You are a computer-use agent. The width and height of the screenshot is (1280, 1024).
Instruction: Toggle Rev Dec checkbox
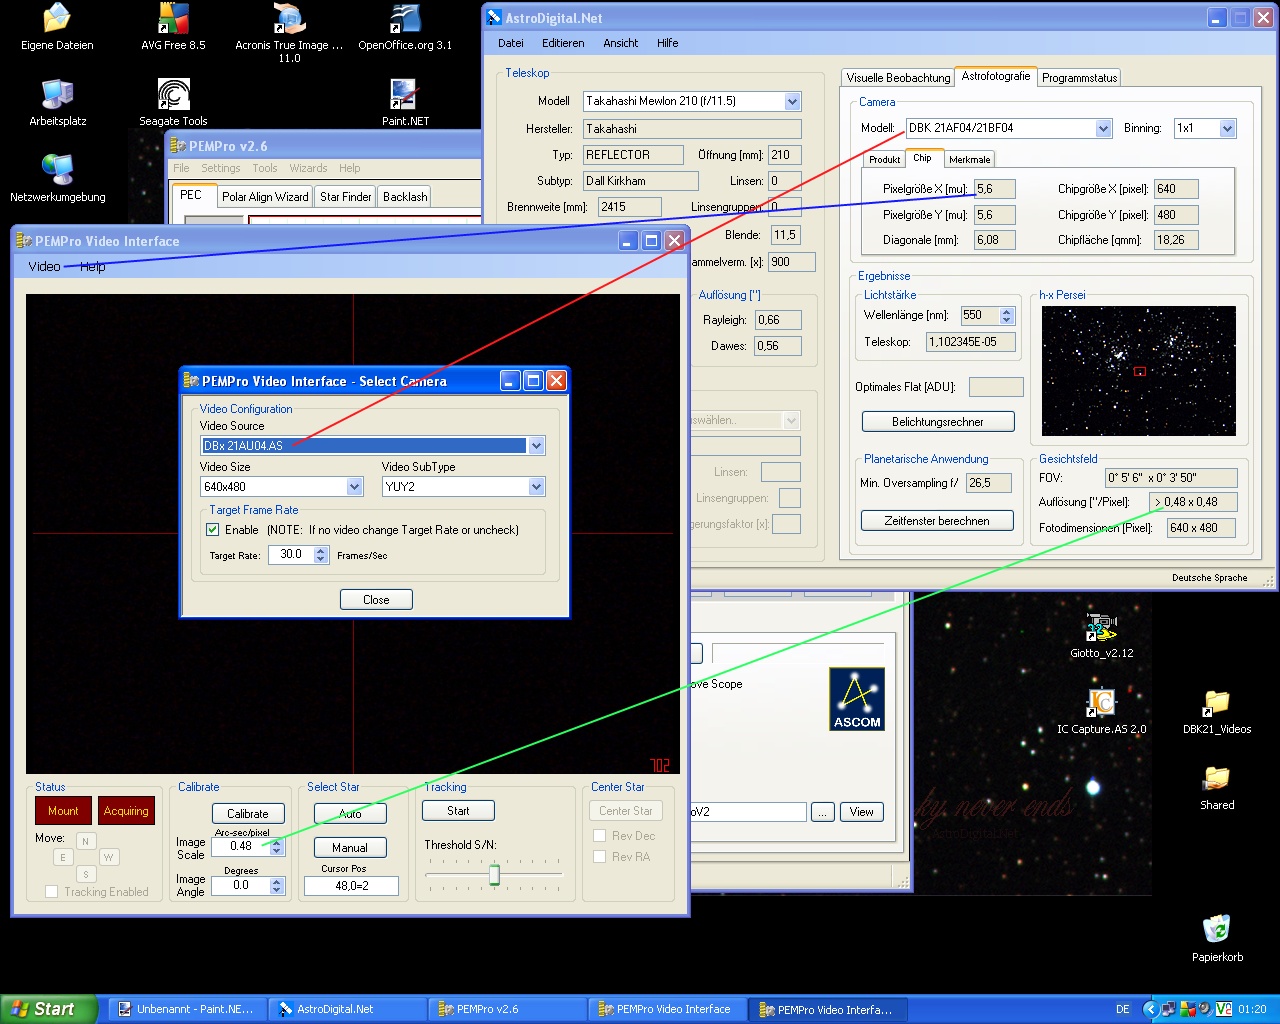click(600, 836)
